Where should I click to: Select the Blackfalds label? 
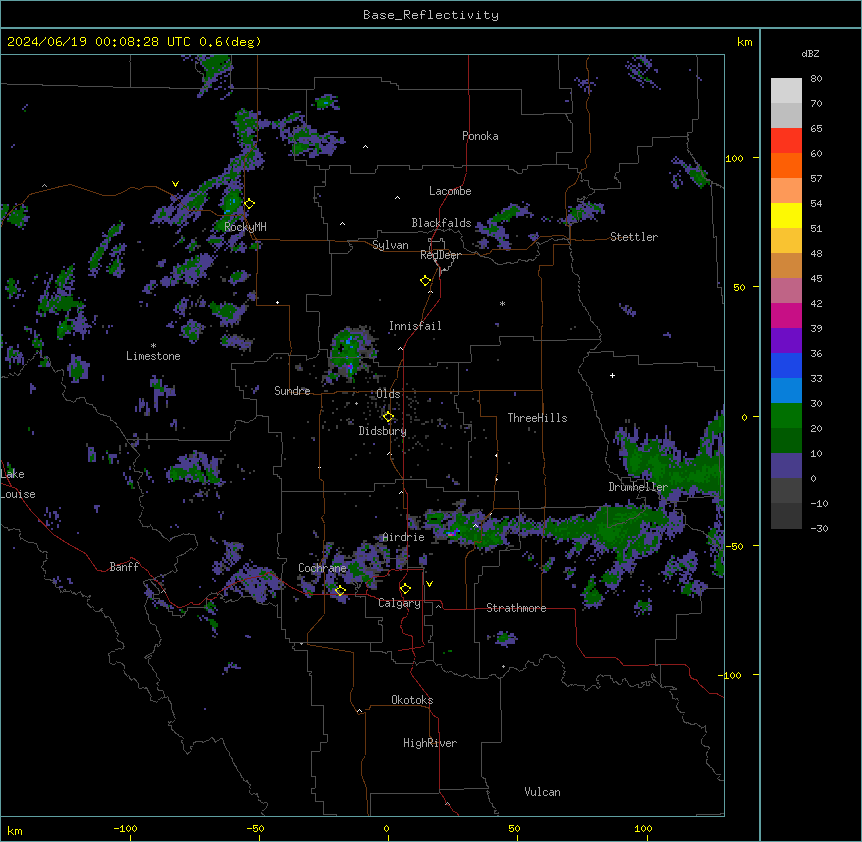(441, 223)
